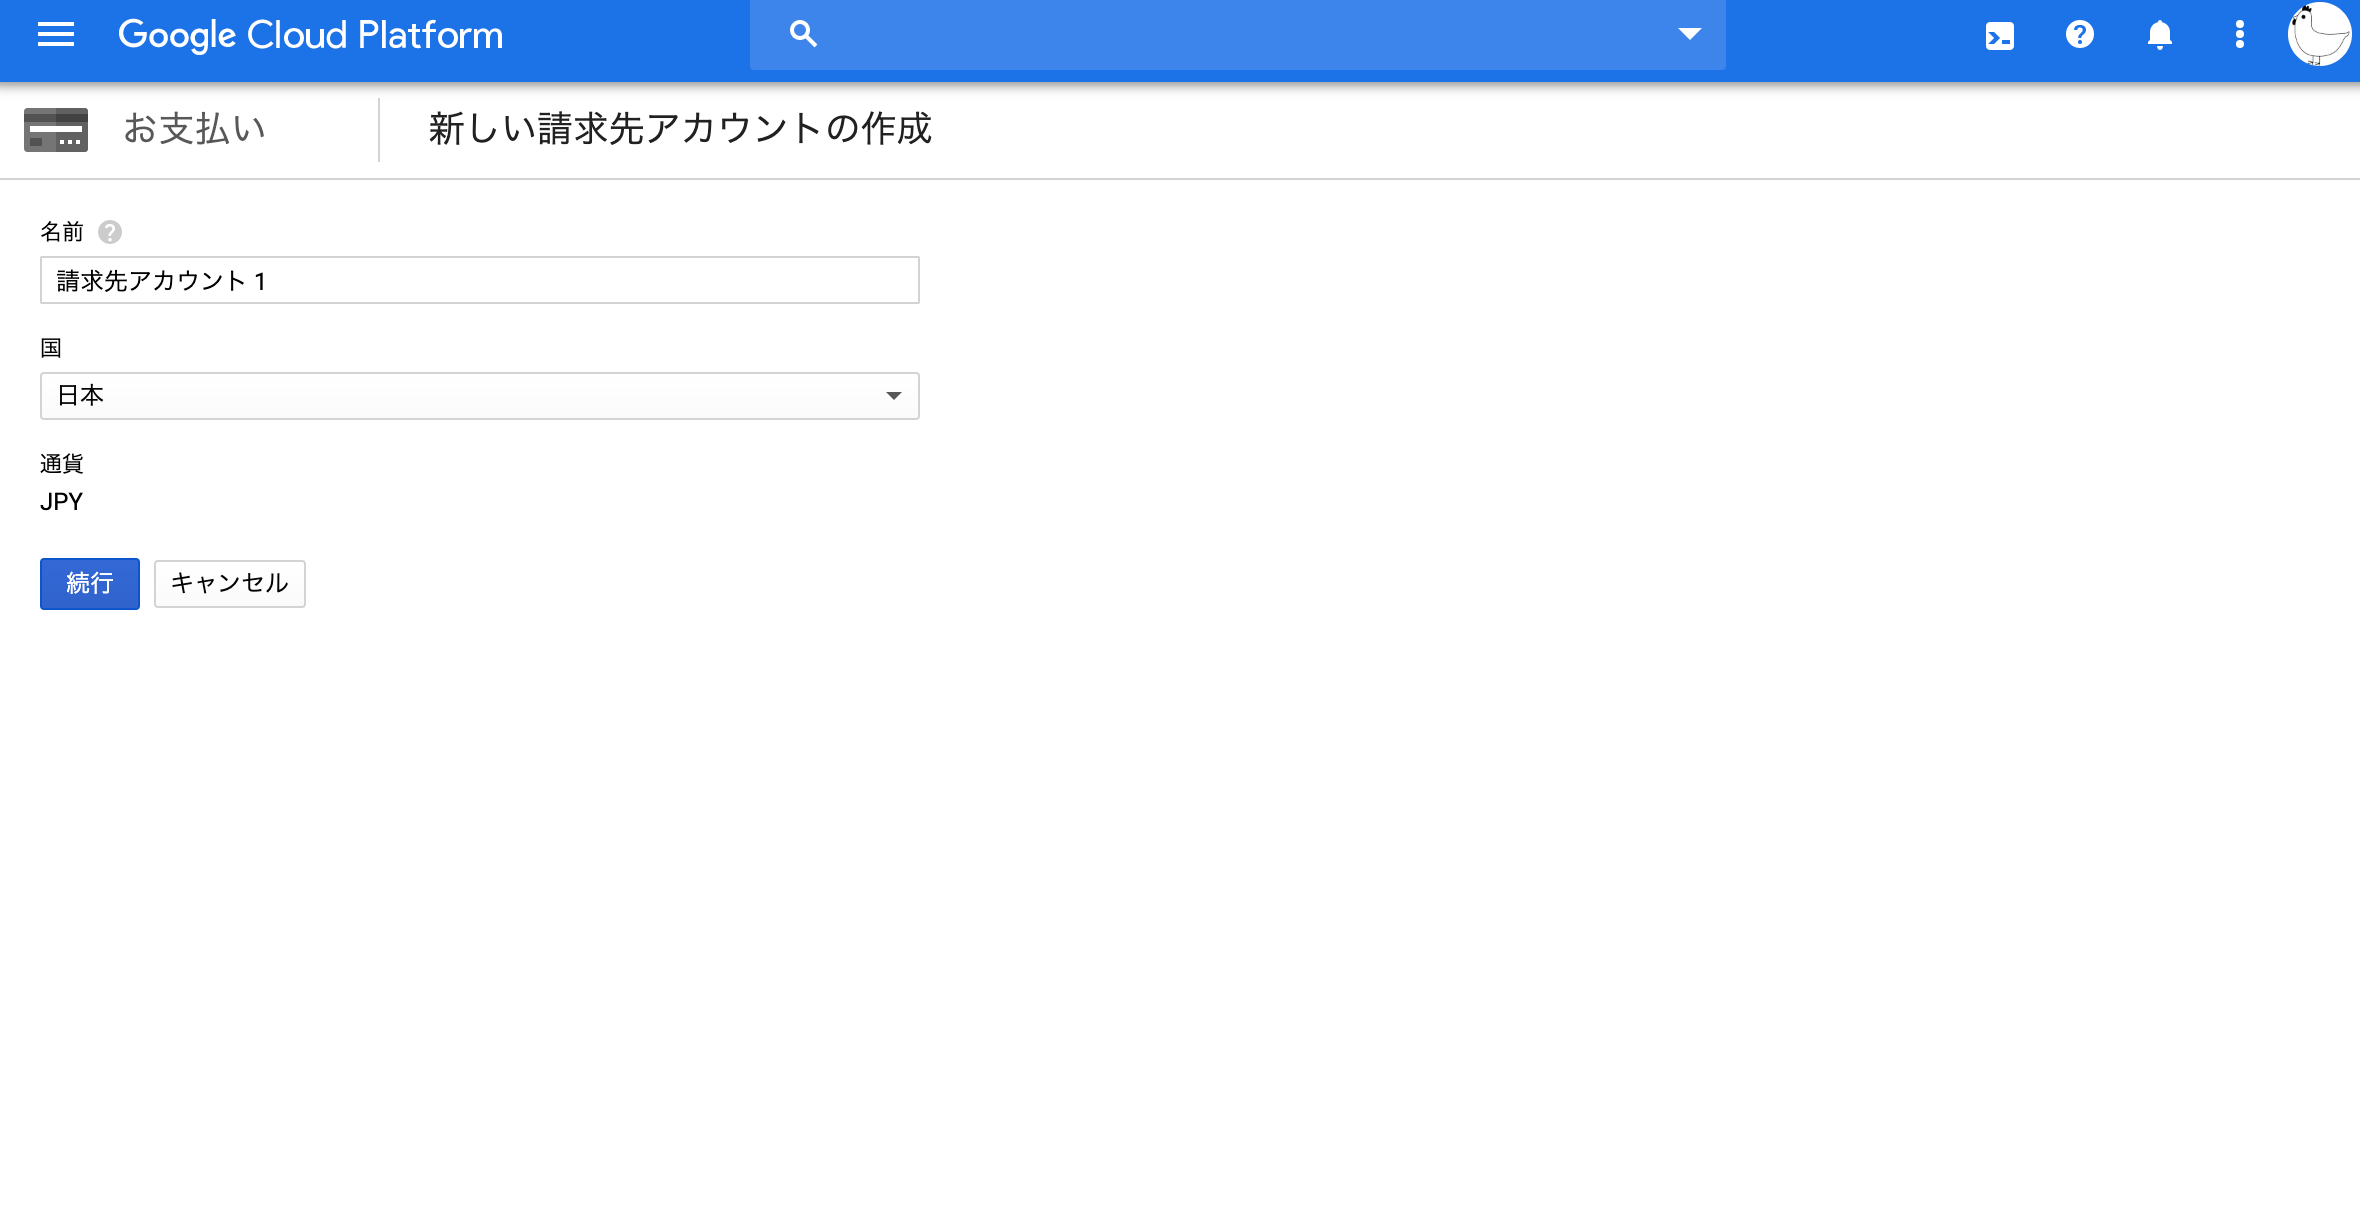Click the 名前 text input containing 請求先アカウント１
The image size is (2360, 1220).
point(480,280)
